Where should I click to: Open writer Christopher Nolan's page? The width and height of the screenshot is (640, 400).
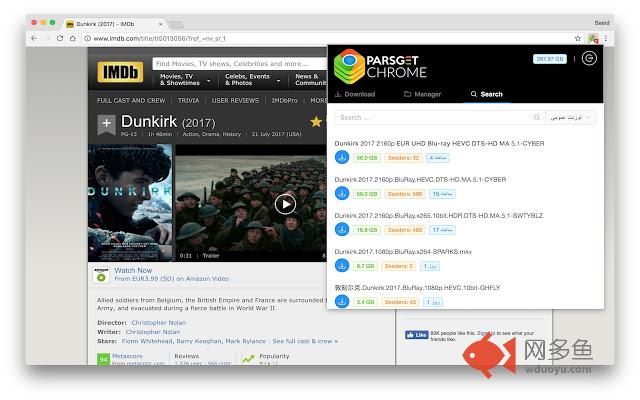(153, 332)
